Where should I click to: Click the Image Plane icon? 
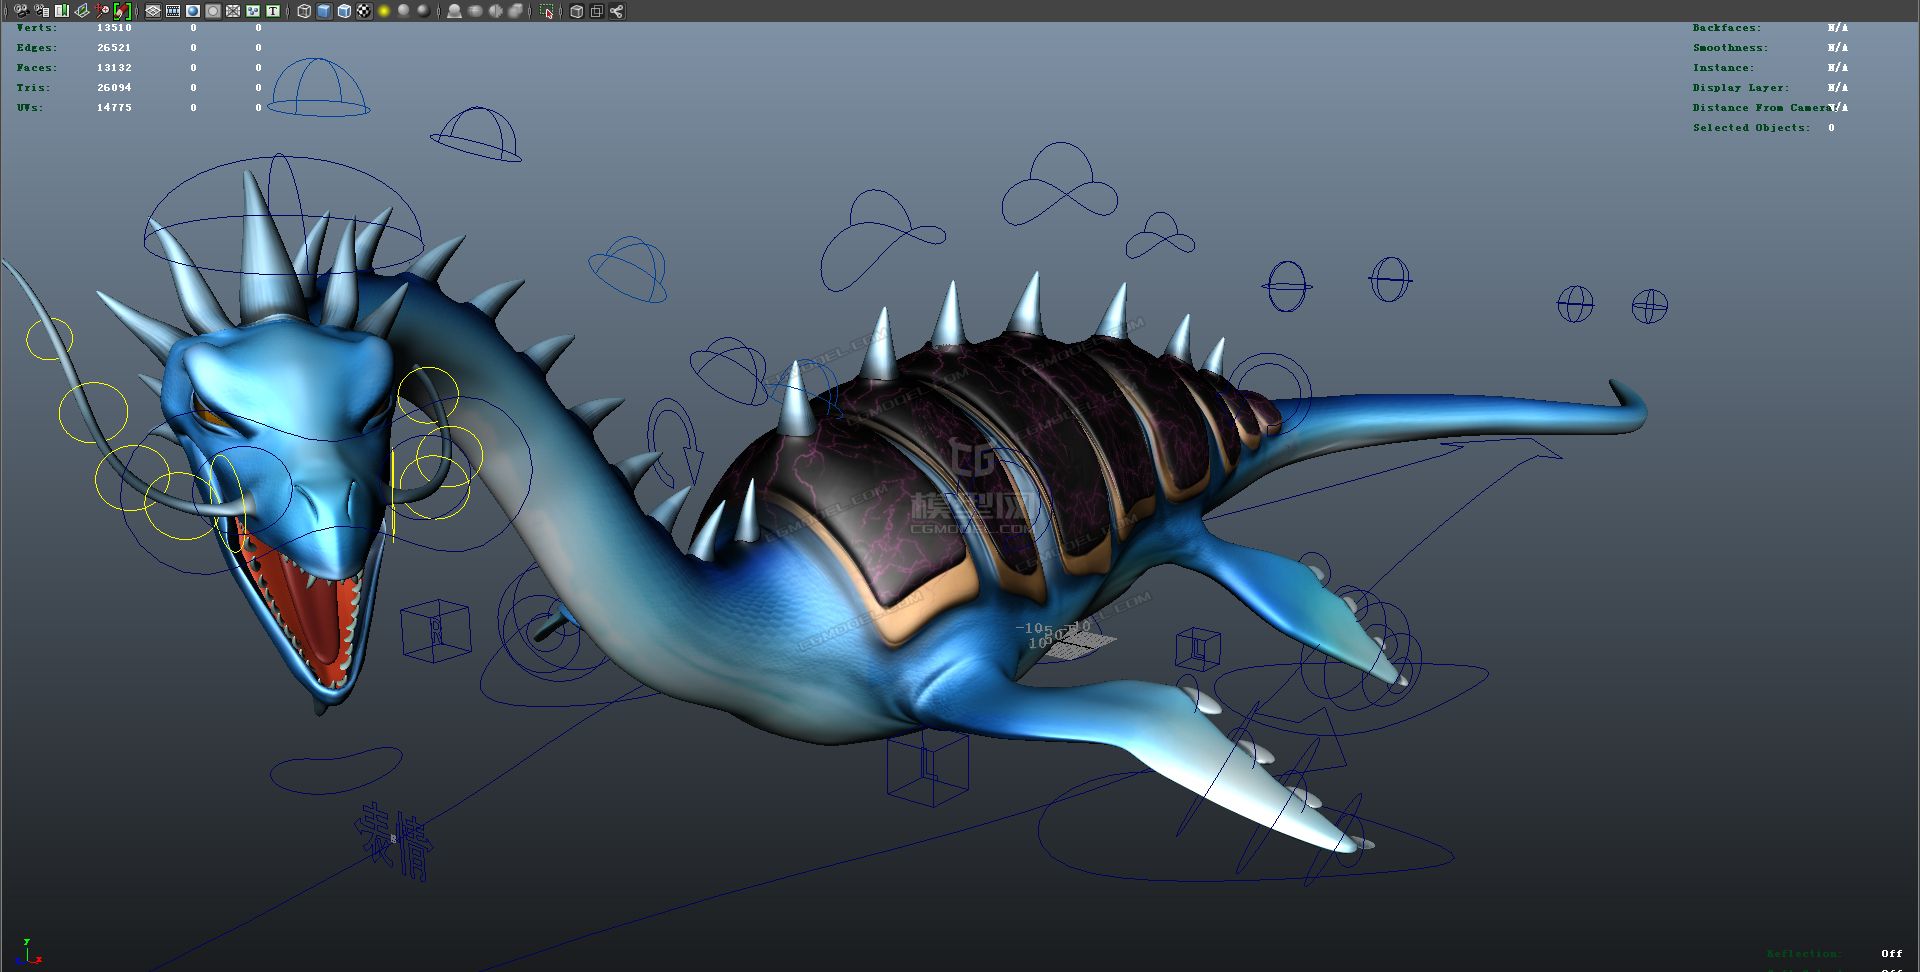82,11
